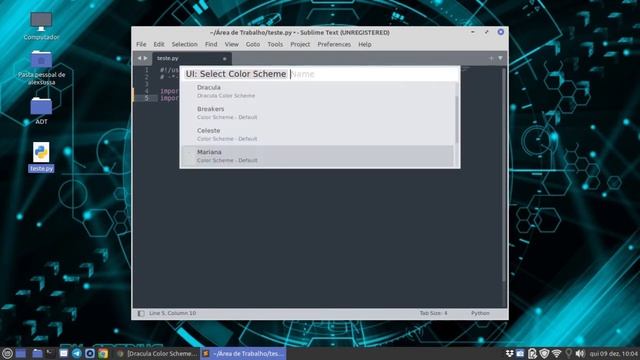Switch to Dracula Color Scheme taskbar window
Image resolution: width=640 pixels, height=360 pixels.
156,353
